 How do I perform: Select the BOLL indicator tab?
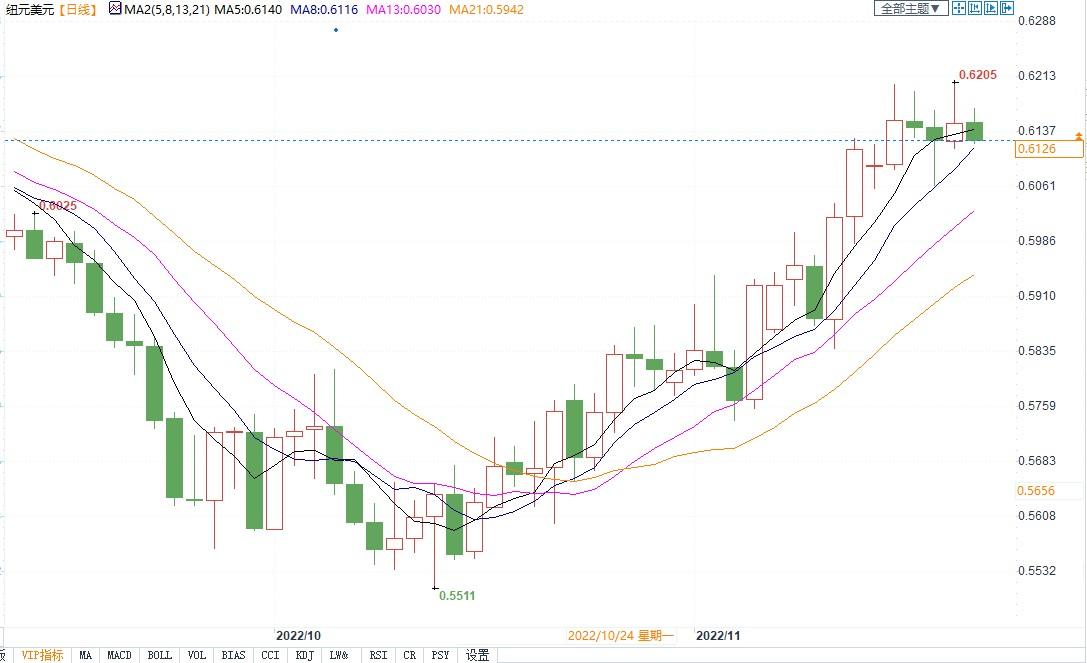159,655
